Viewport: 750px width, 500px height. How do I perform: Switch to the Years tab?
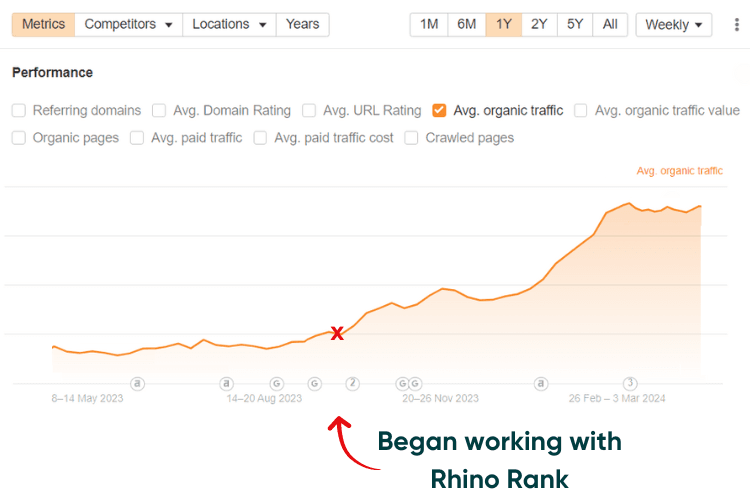302,24
